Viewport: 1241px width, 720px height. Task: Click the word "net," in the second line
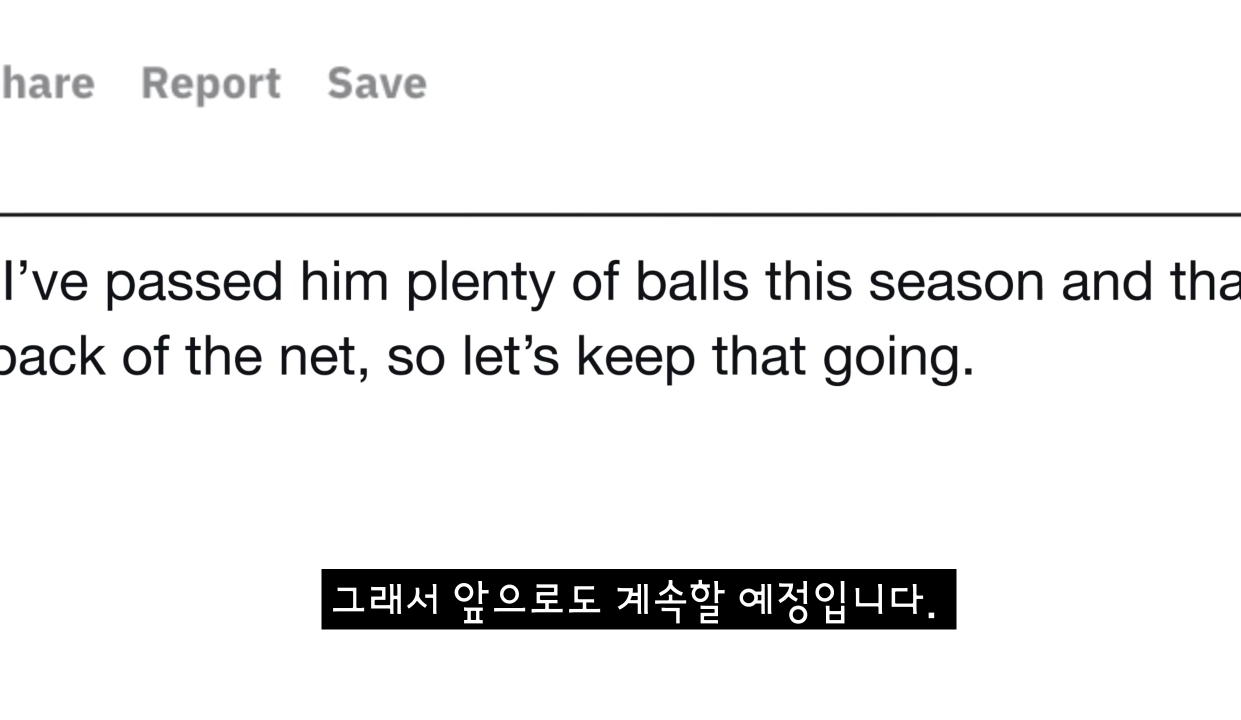[x=324, y=357]
